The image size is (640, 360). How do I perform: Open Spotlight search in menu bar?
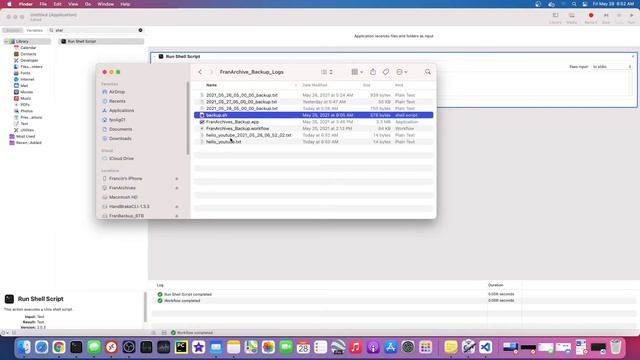point(574,4)
